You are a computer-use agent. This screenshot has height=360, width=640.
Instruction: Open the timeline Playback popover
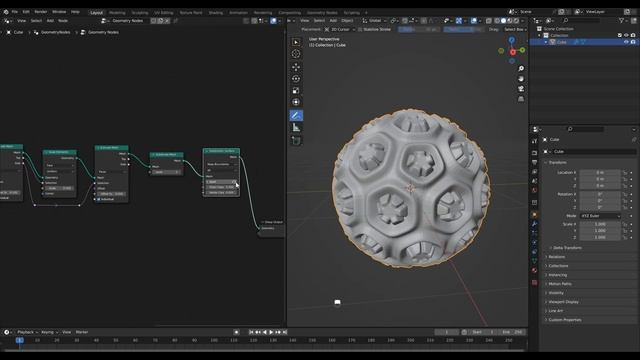pos(28,332)
